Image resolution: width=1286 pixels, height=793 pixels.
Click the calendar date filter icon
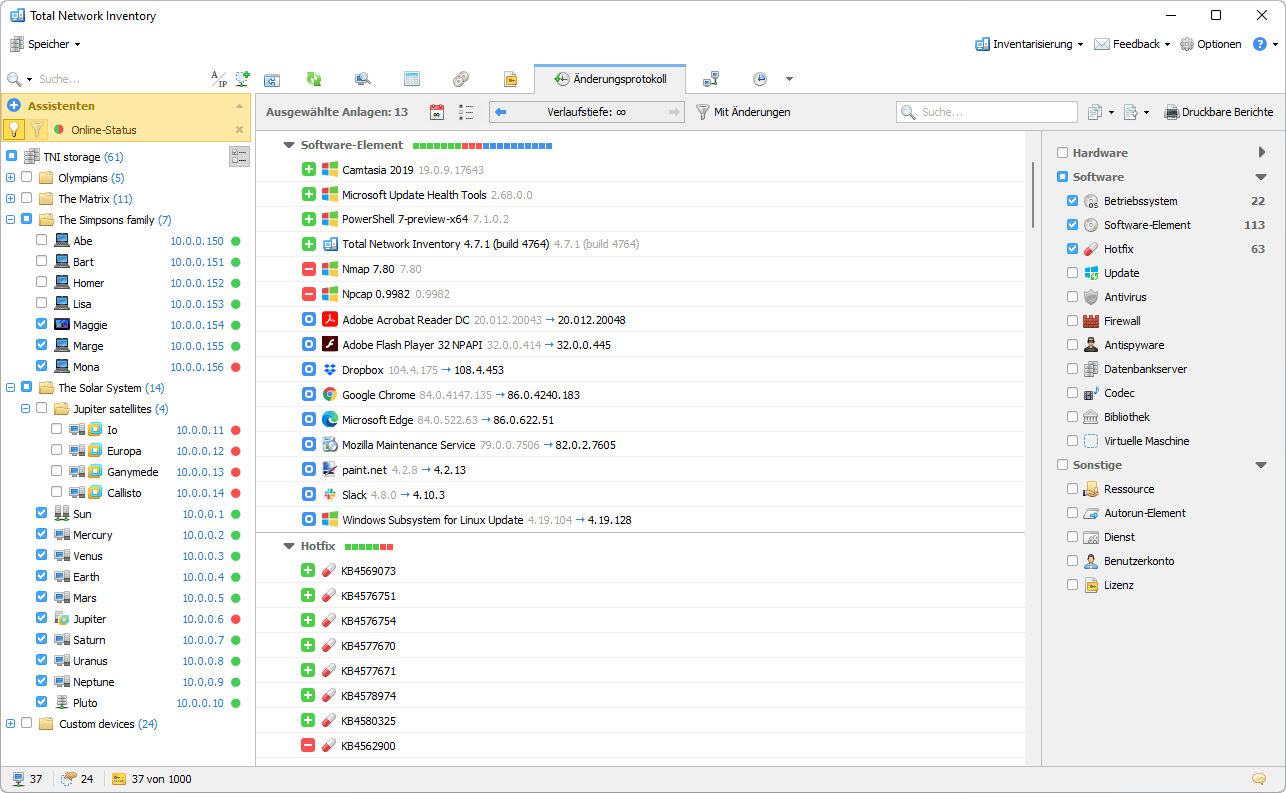click(436, 112)
